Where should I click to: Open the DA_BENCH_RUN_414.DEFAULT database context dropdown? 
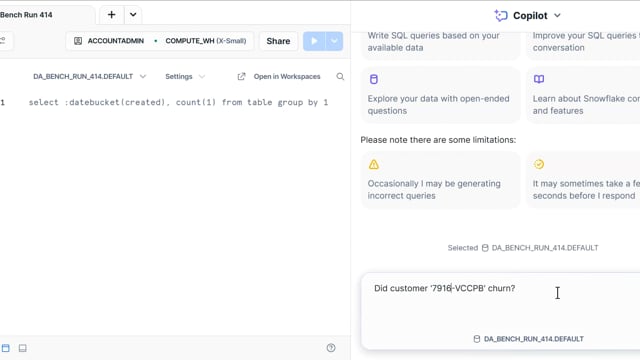tap(89, 76)
